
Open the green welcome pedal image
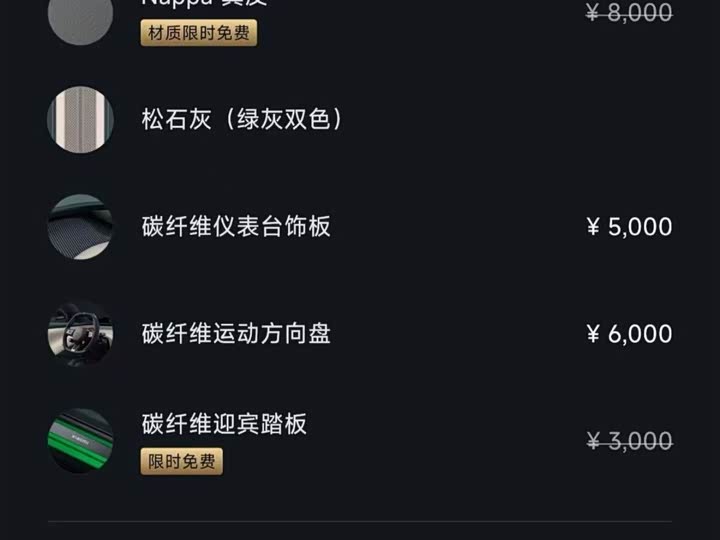(x=80, y=440)
